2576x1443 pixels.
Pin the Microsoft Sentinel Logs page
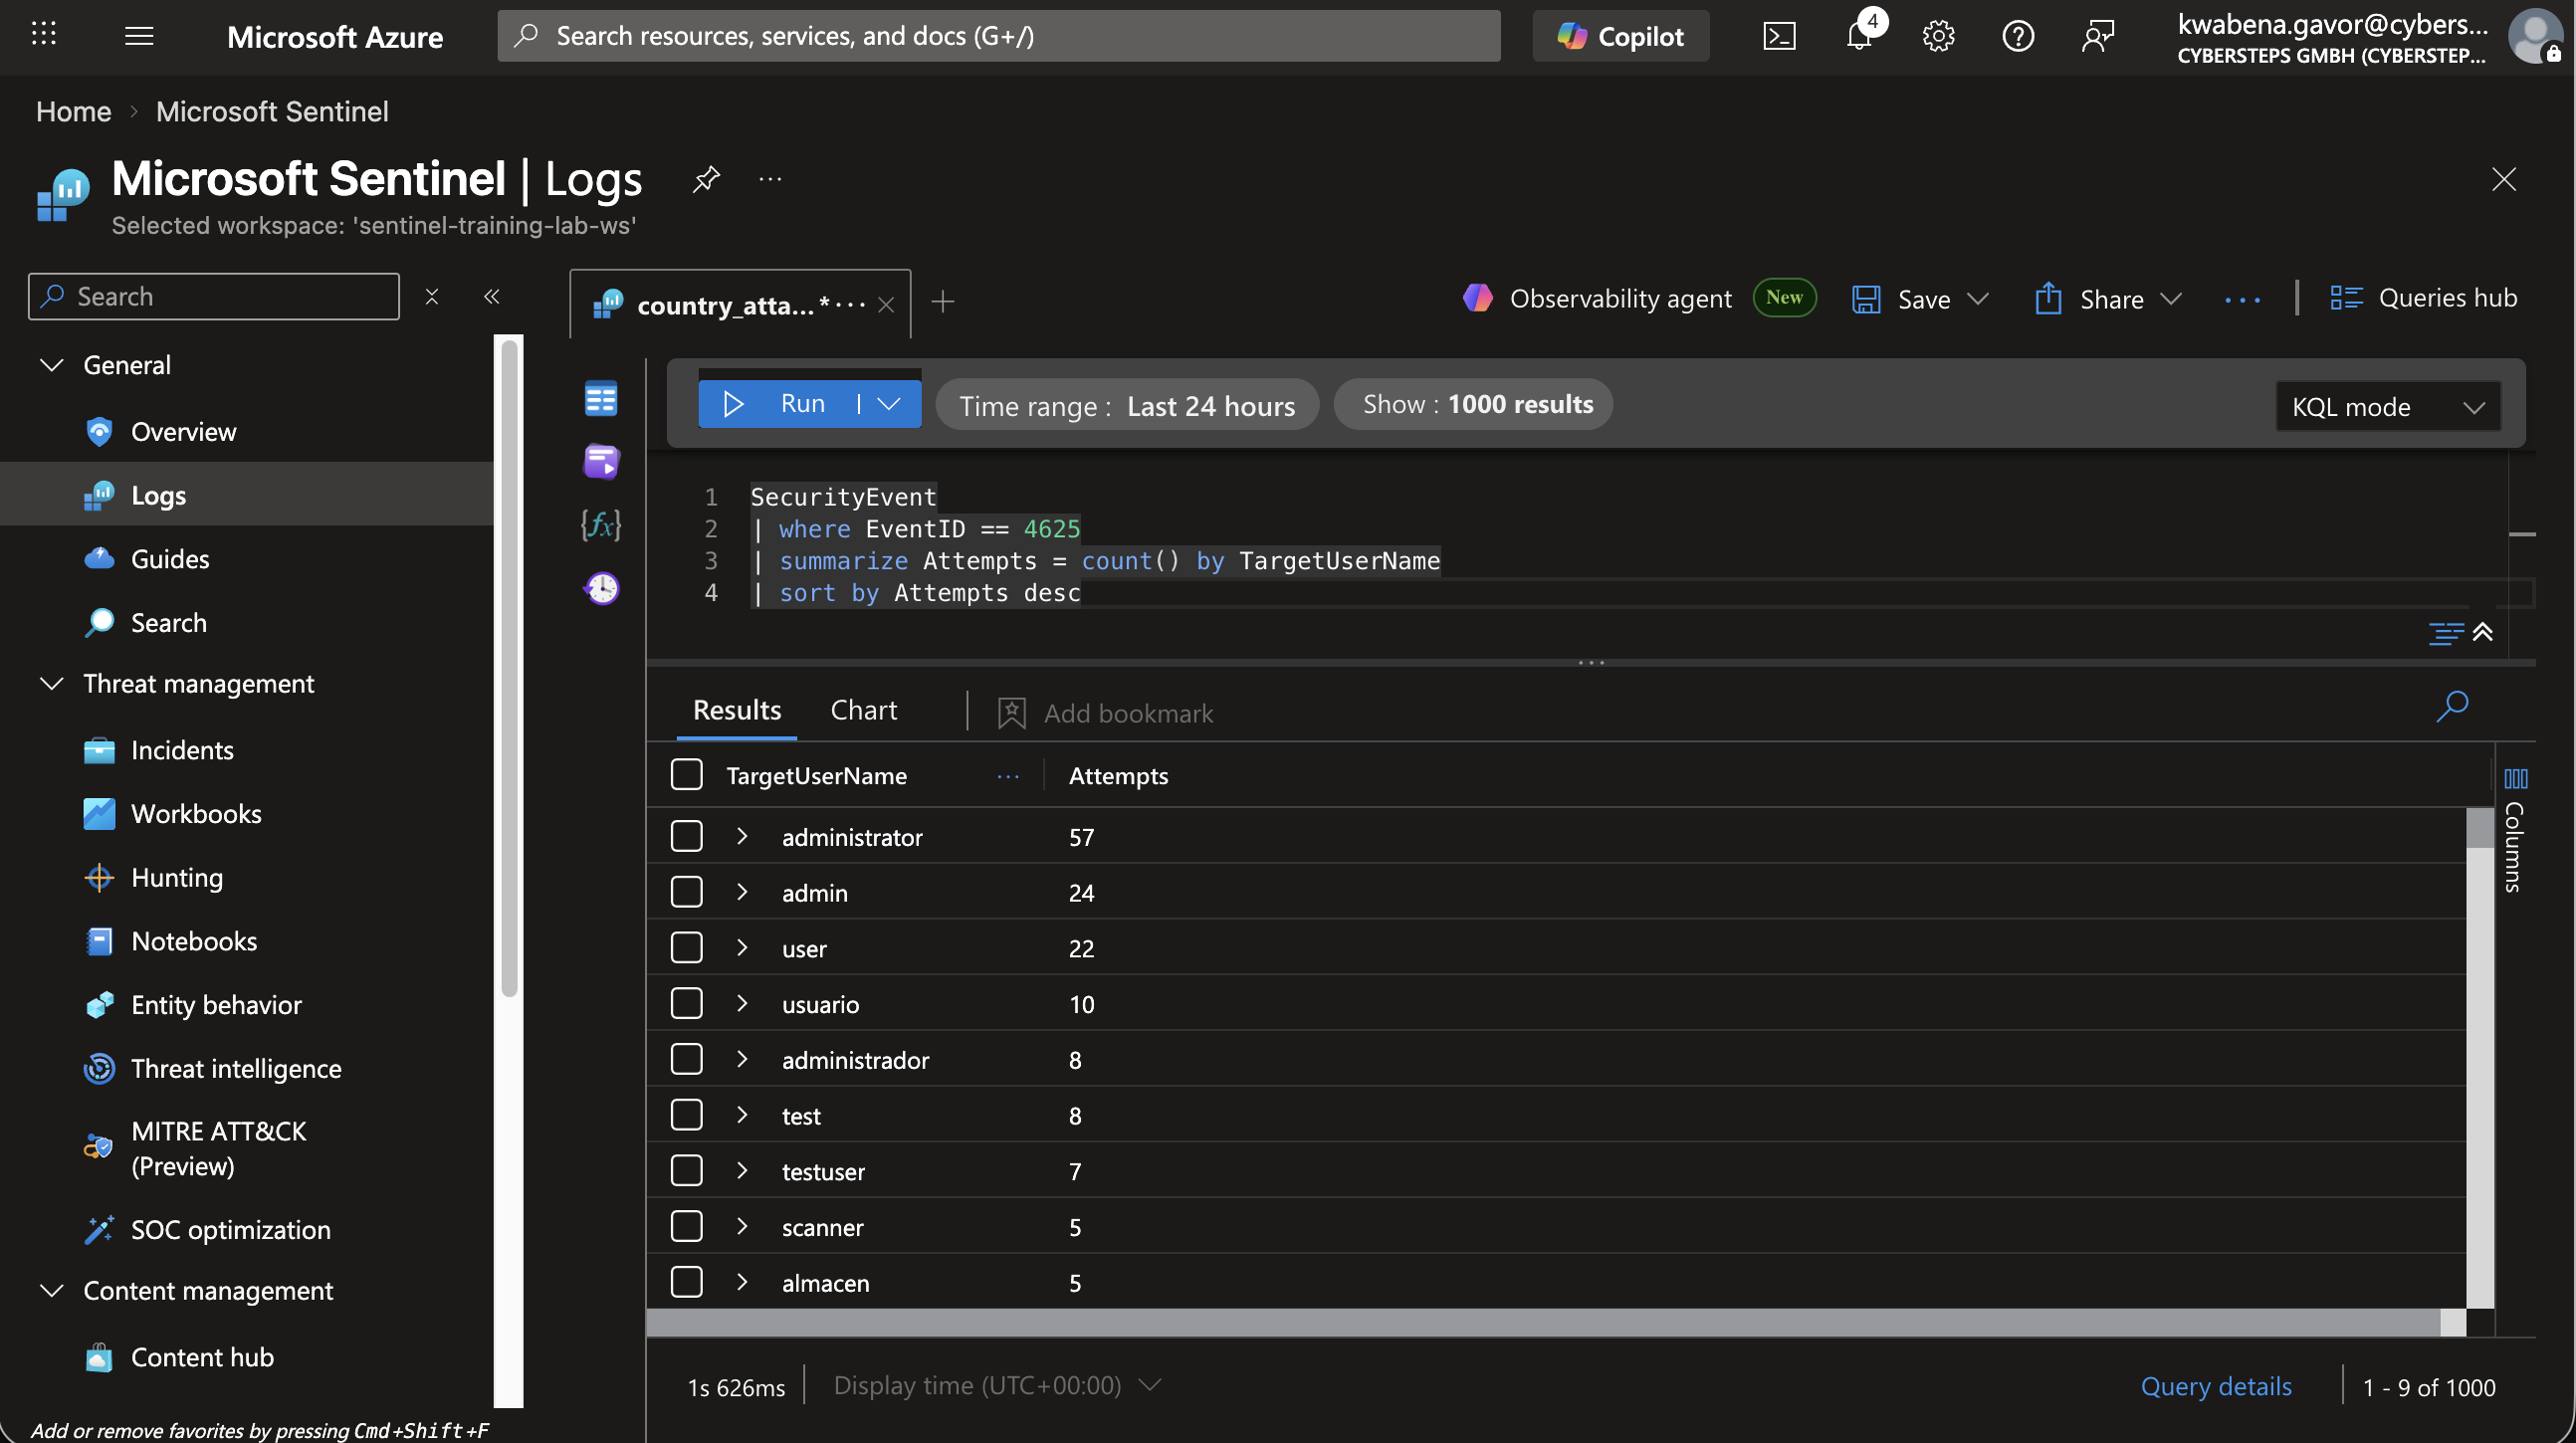(706, 179)
